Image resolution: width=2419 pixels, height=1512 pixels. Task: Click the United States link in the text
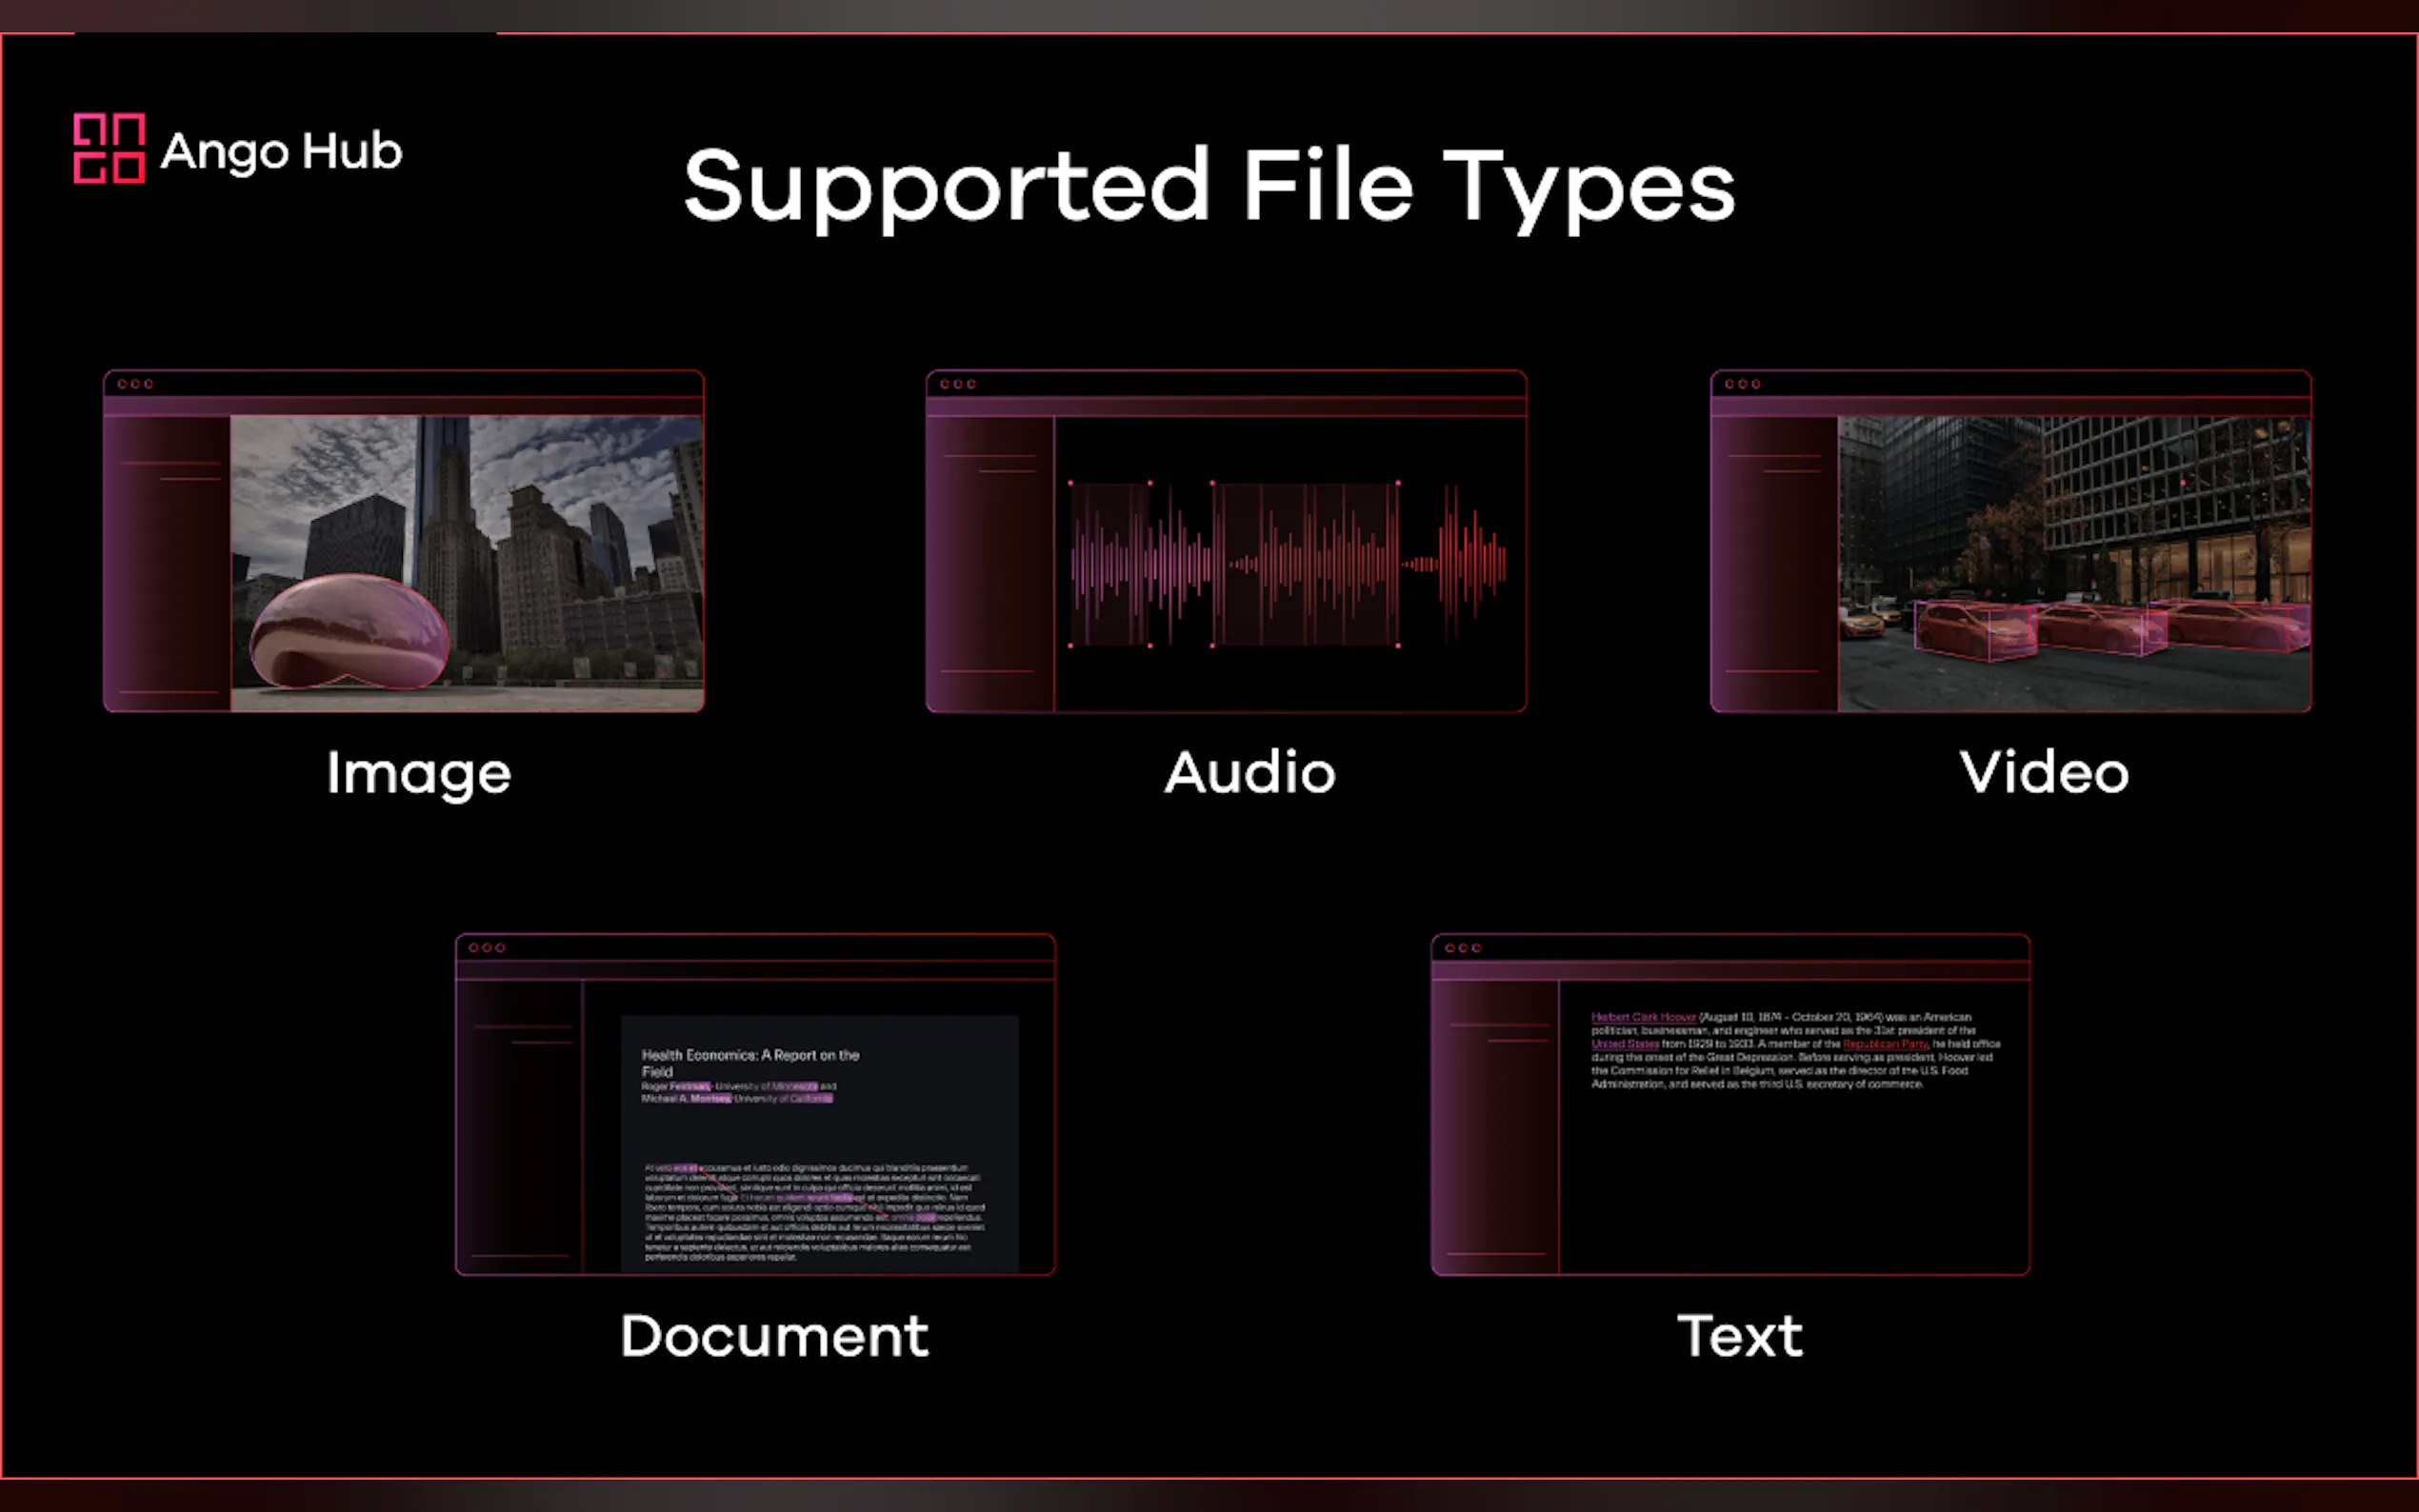[x=1624, y=1044]
